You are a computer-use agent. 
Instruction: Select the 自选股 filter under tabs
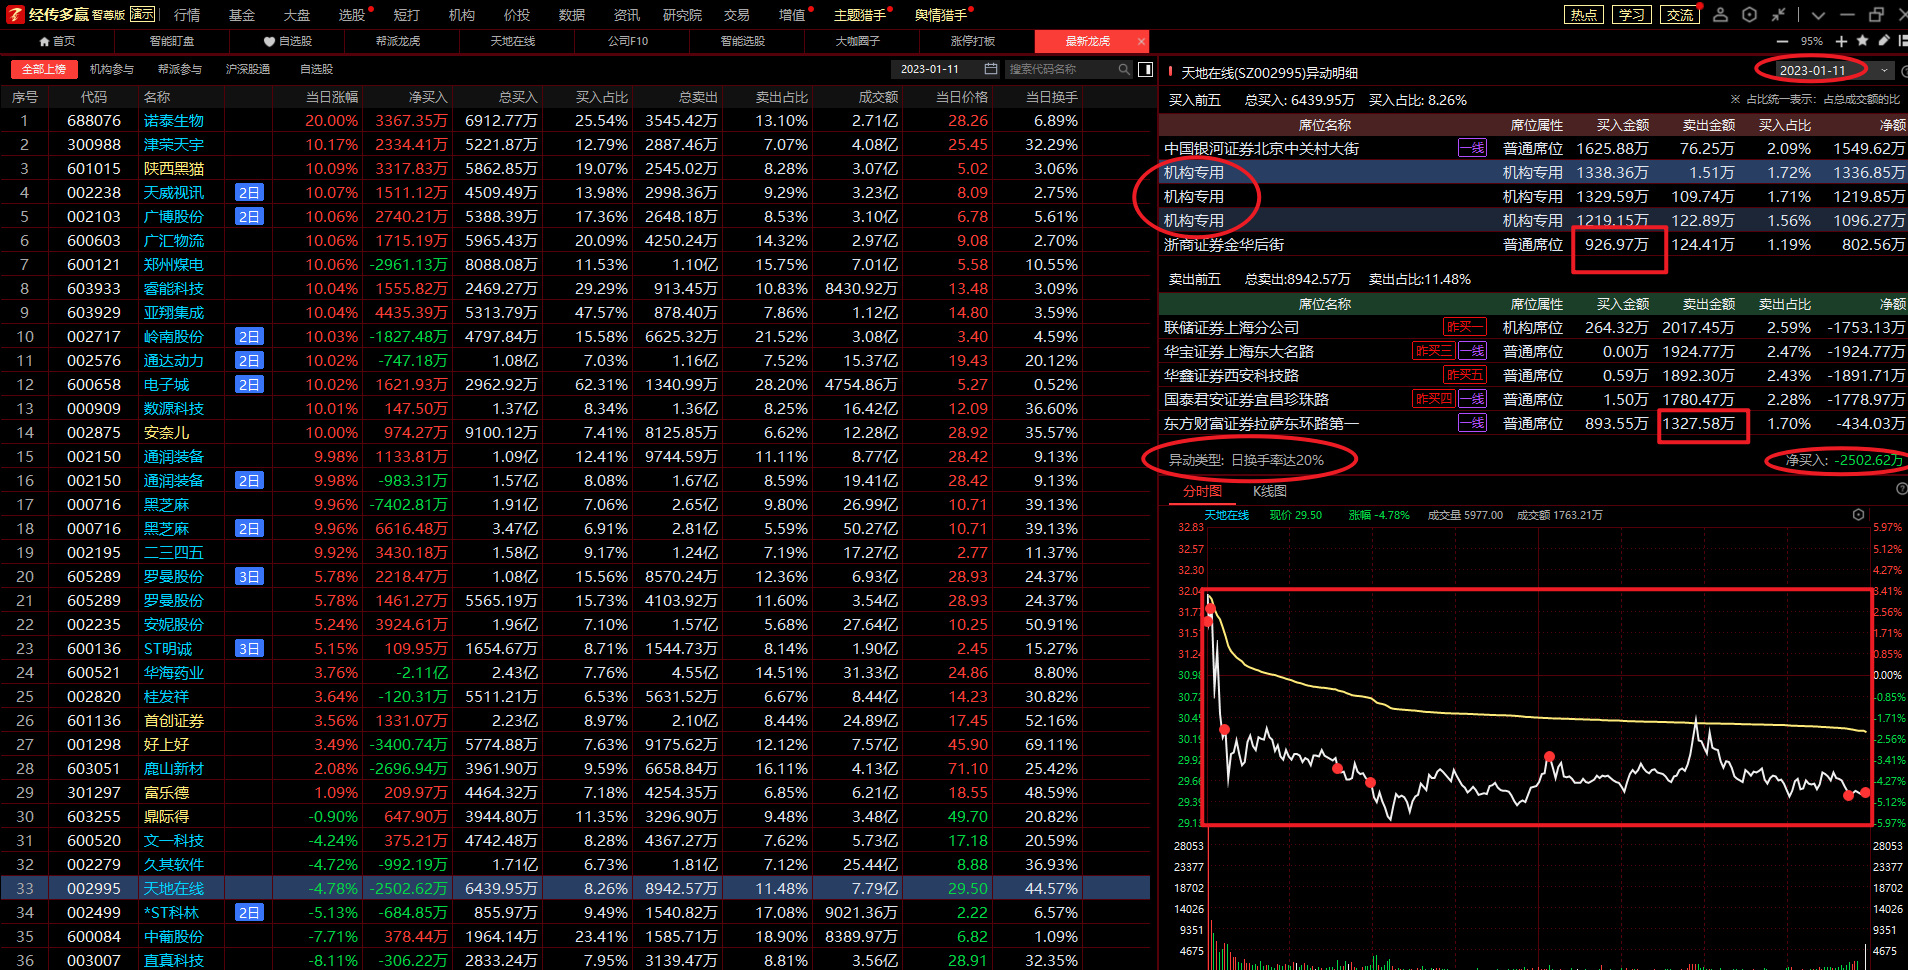[x=316, y=69]
